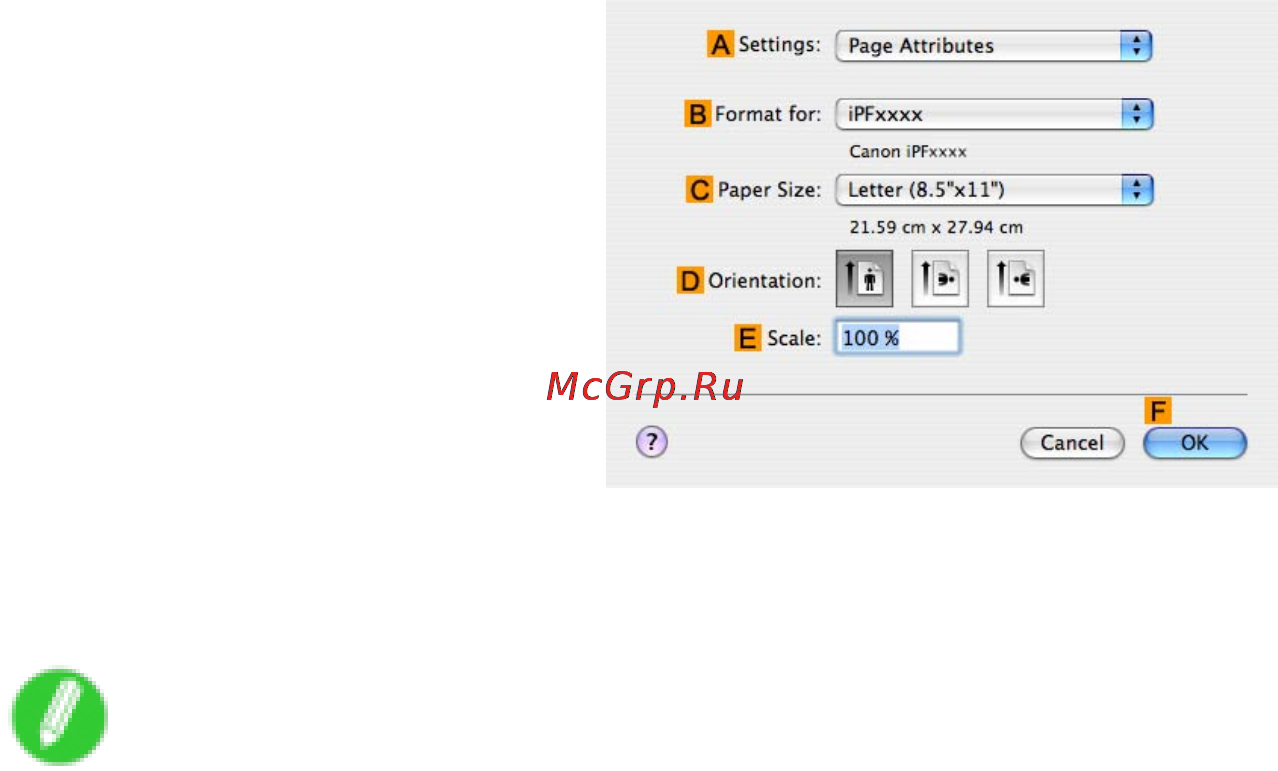Click the Canon iPFxxxx printer text
The image size is (1278, 771).
(x=908, y=152)
